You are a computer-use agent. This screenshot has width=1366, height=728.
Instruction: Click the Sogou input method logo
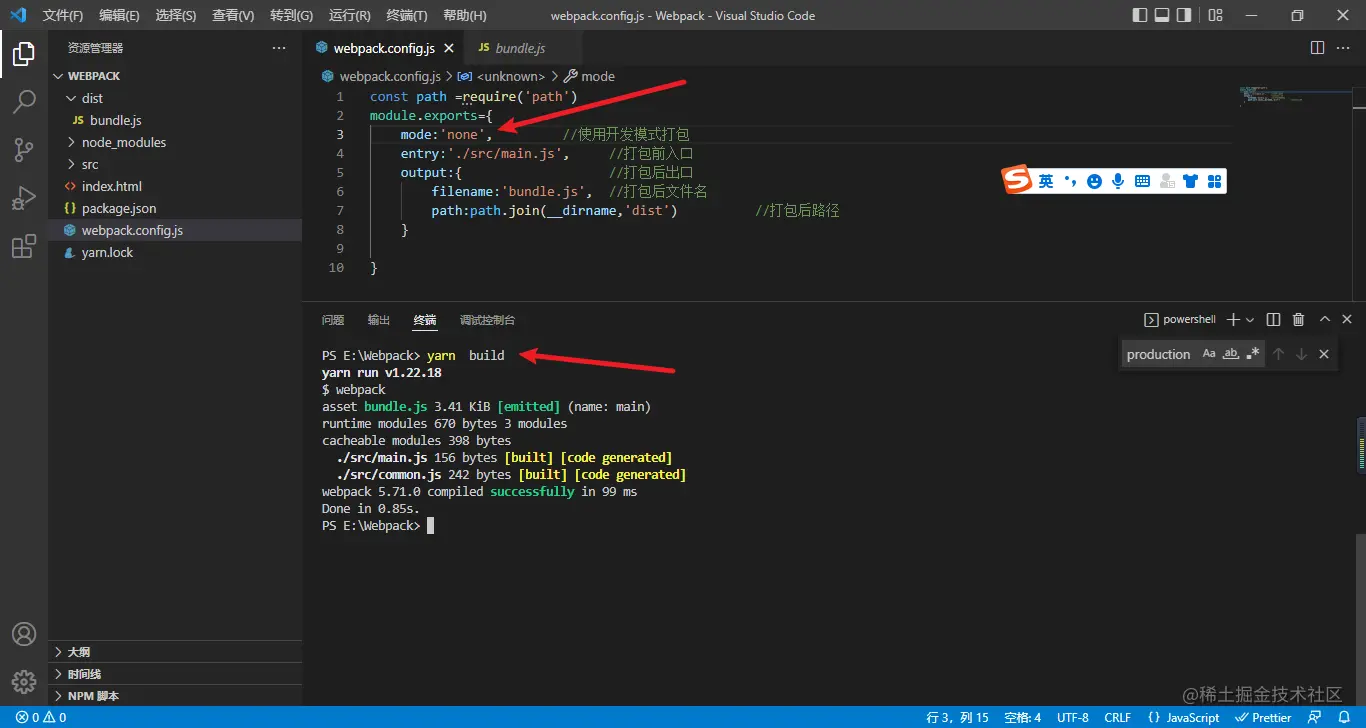tap(1017, 180)
